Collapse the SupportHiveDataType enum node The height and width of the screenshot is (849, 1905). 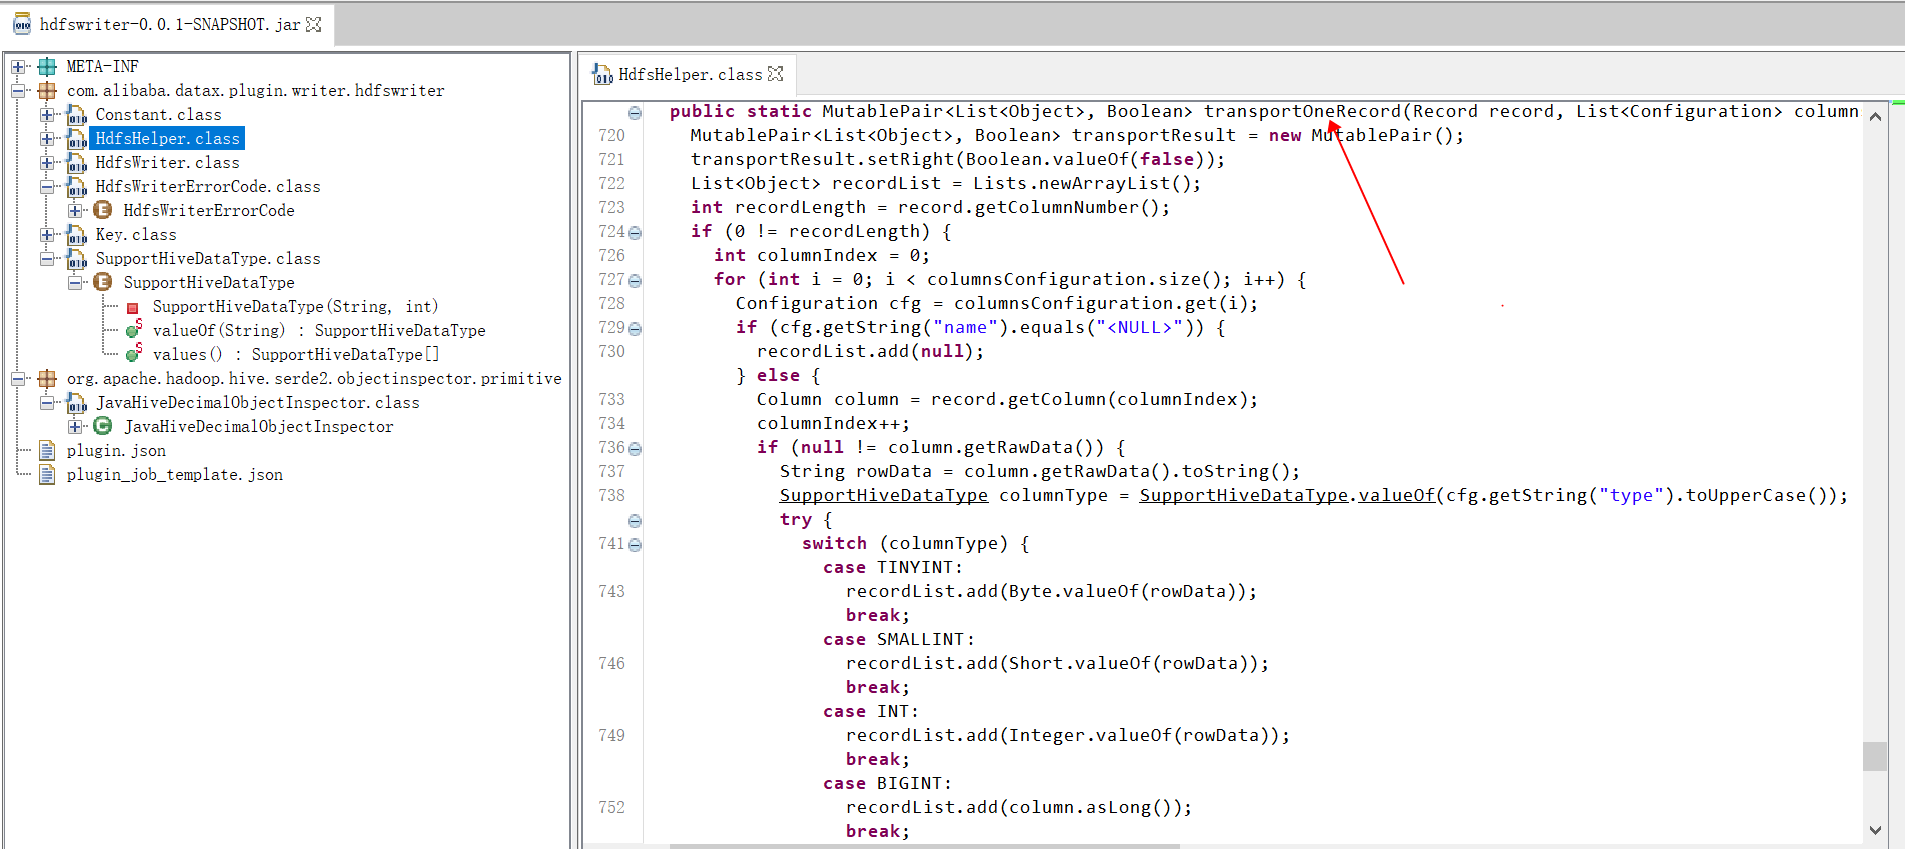click(x=75, y=283)
